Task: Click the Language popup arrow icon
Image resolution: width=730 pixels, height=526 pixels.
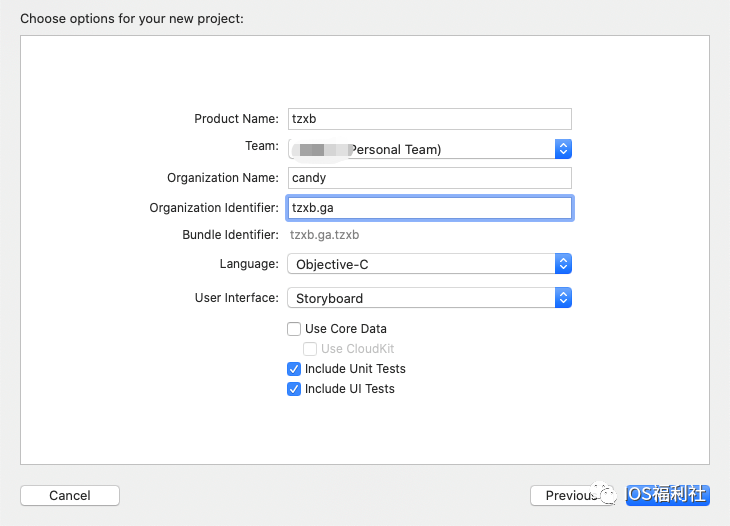Action: tap(563, 264)
